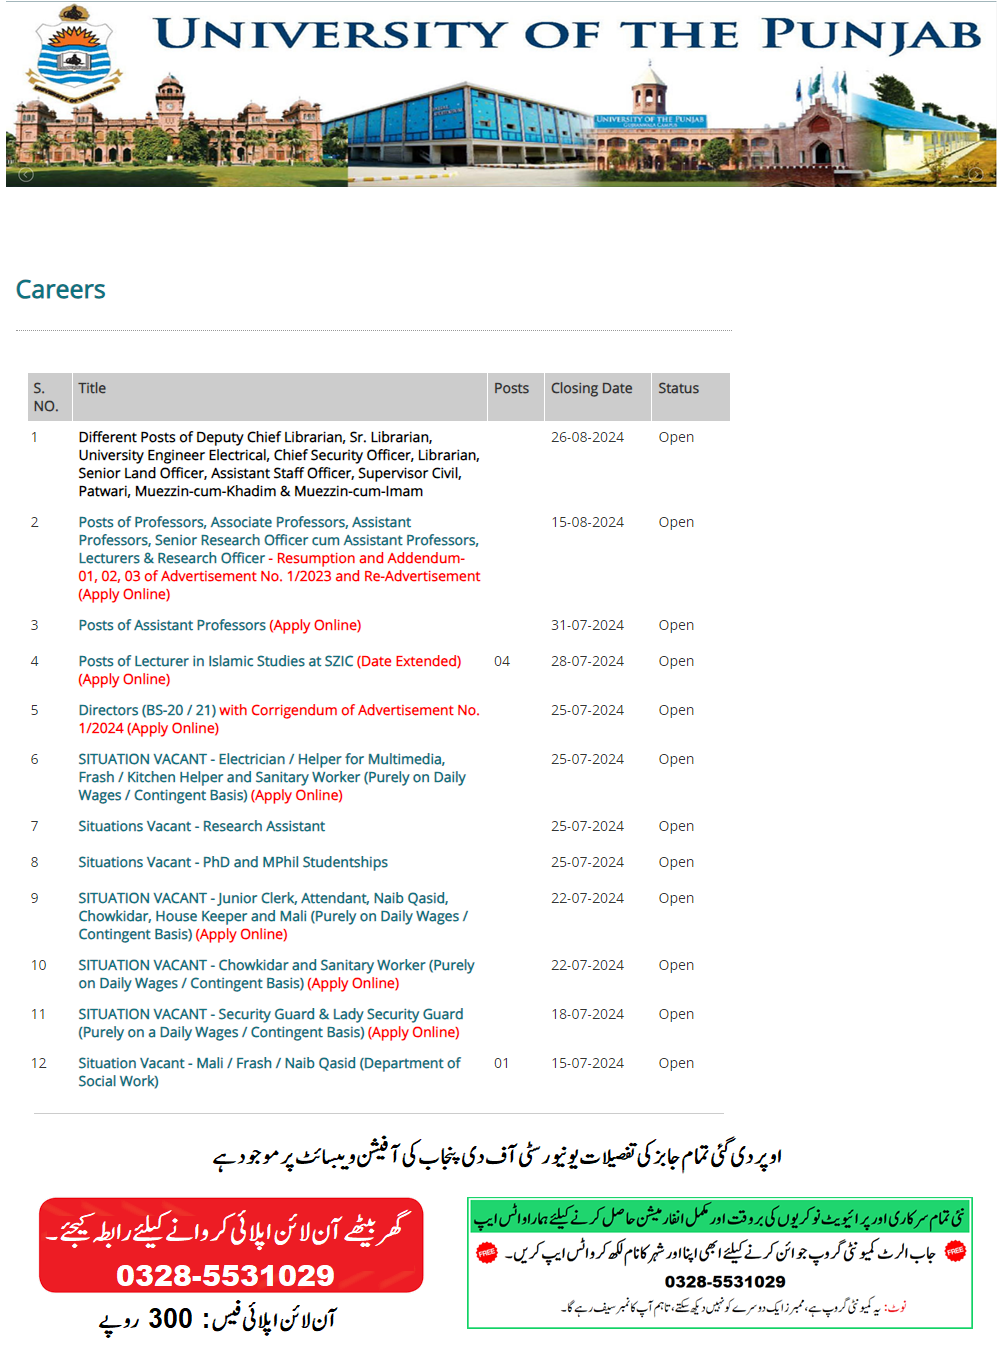Open Security Guard & Lady Security Guard vacancy
The height and width of the screenshot is (1353, 1000).
270,1014
